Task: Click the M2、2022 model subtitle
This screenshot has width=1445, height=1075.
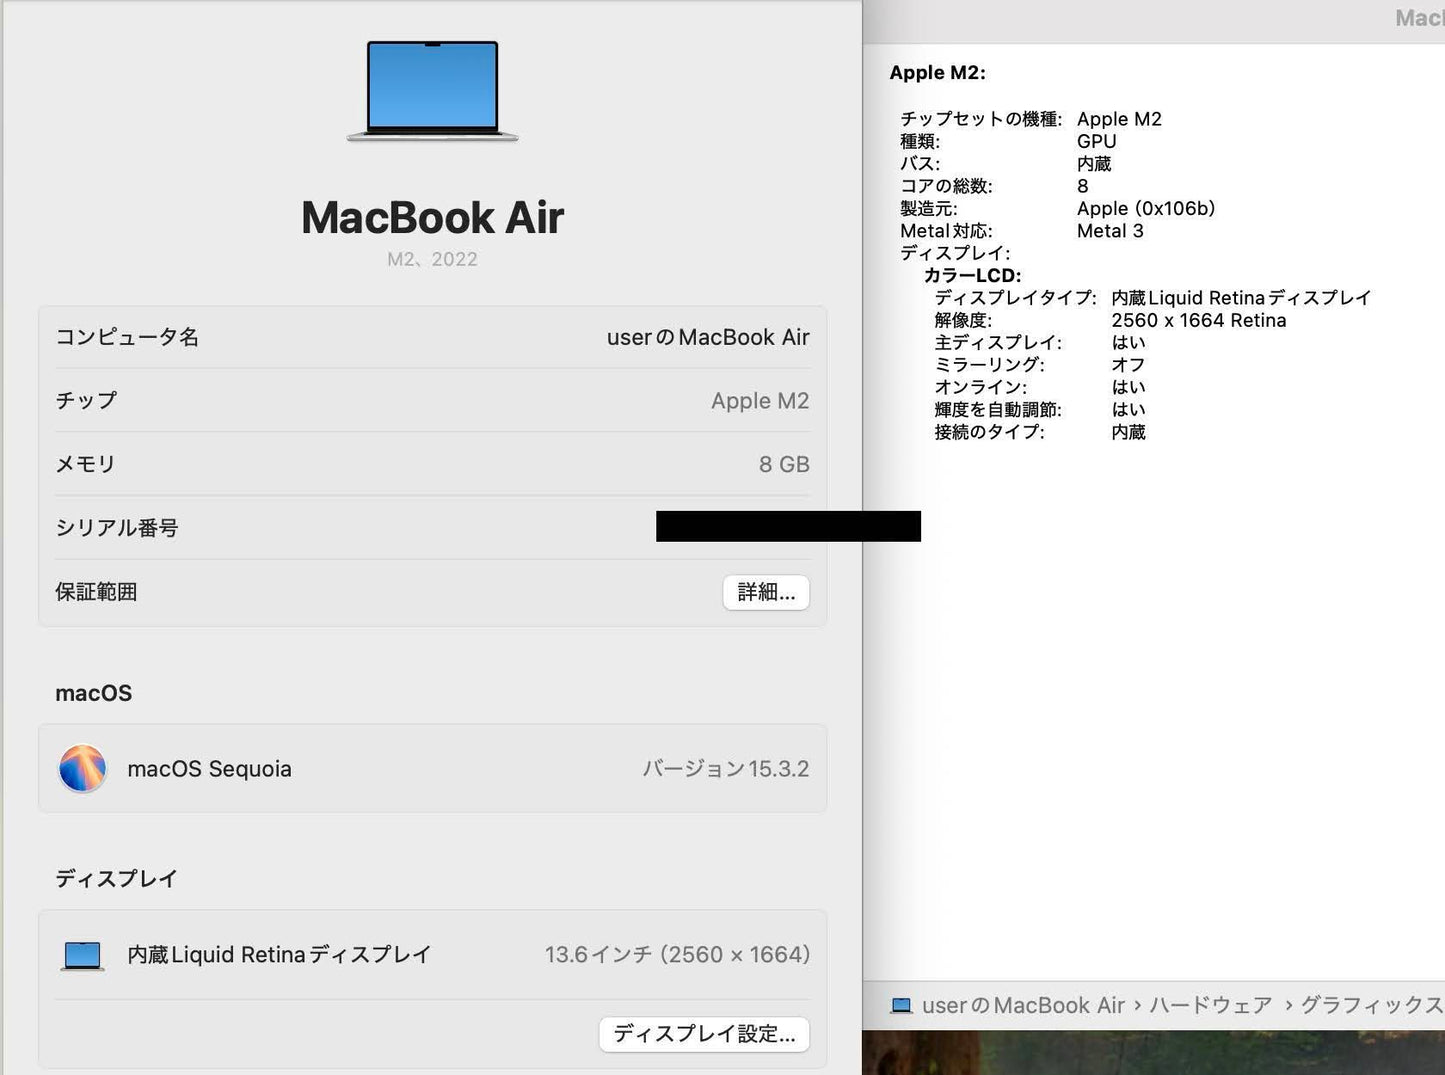Action: pos(433,259)
